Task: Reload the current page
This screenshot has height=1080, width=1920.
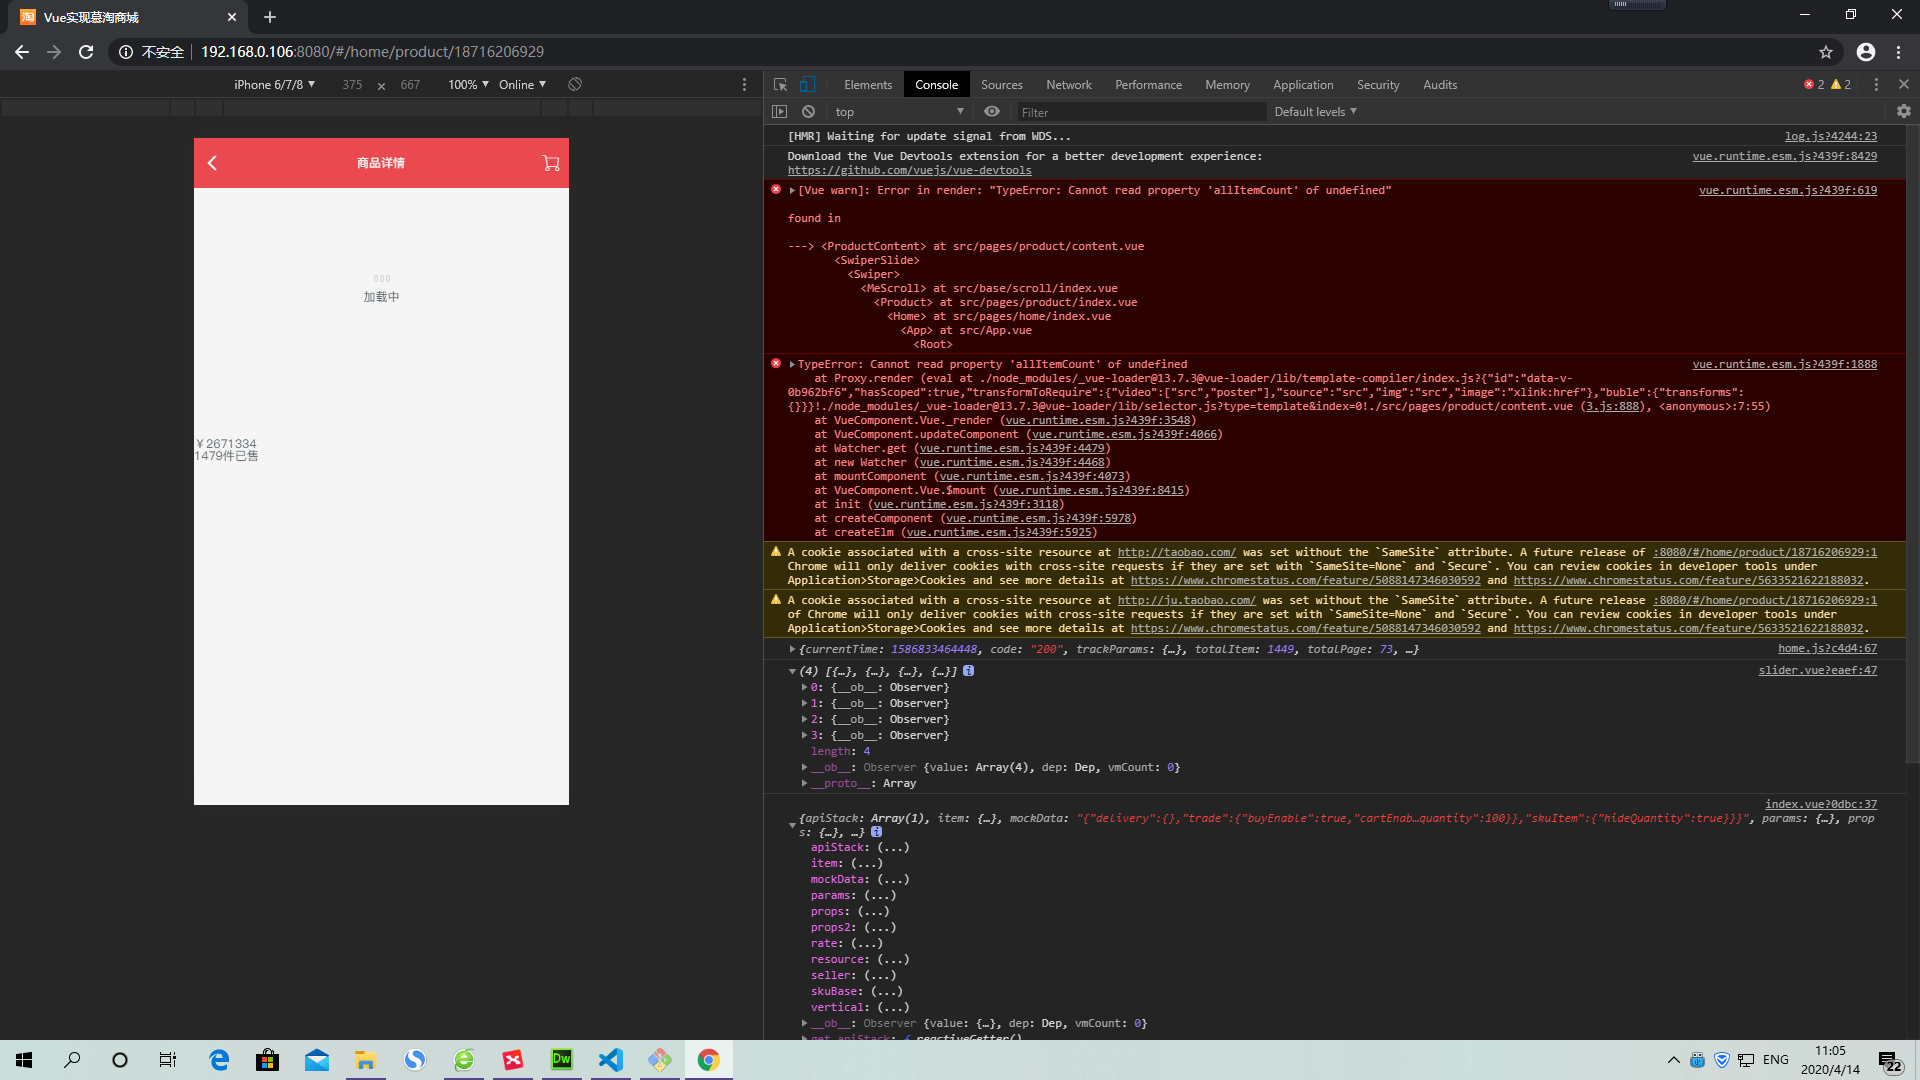Action: pos(86,52)
